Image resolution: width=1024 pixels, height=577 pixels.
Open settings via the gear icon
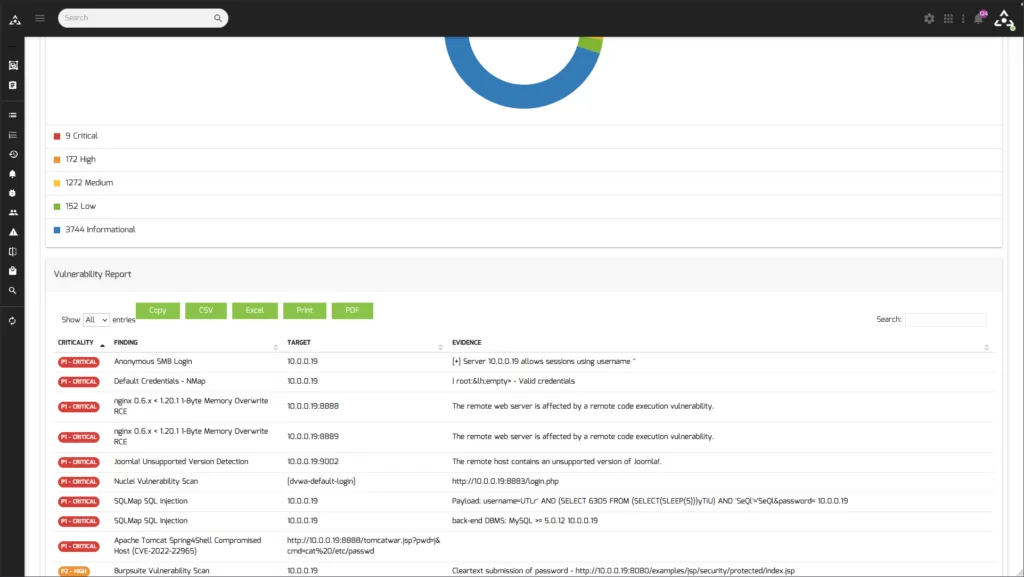click(929, 19)
